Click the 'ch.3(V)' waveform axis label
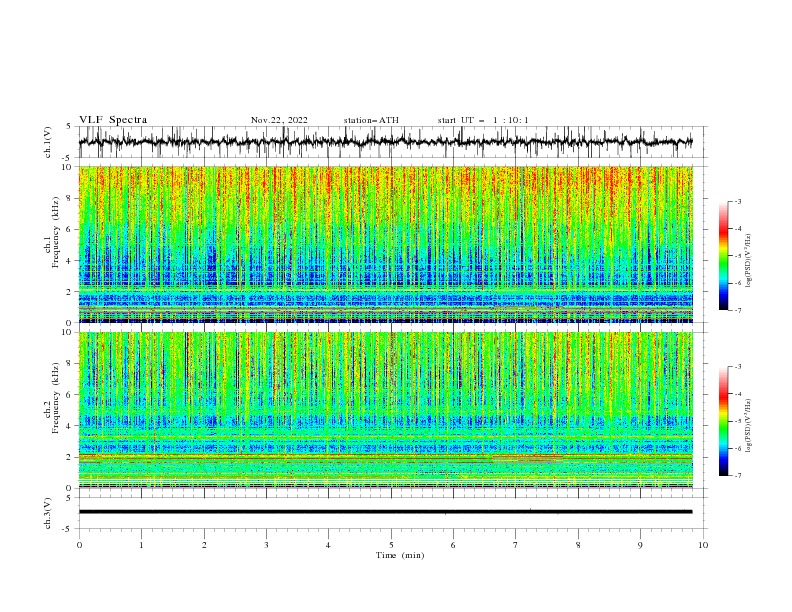 coord(48,514)
